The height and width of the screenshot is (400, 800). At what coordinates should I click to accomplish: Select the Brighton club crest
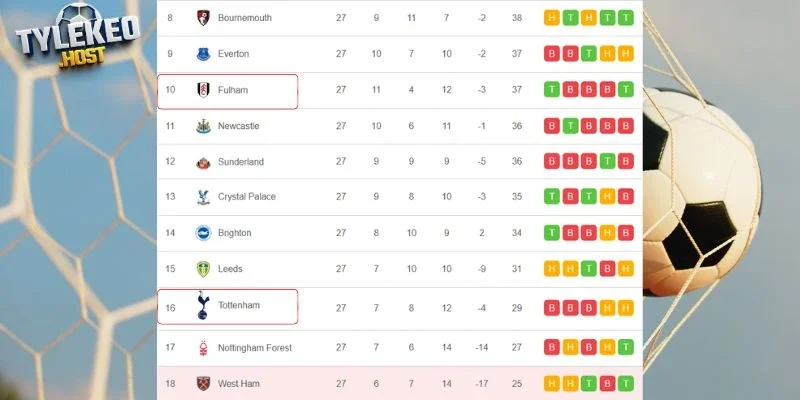click(x=203, y=233)
